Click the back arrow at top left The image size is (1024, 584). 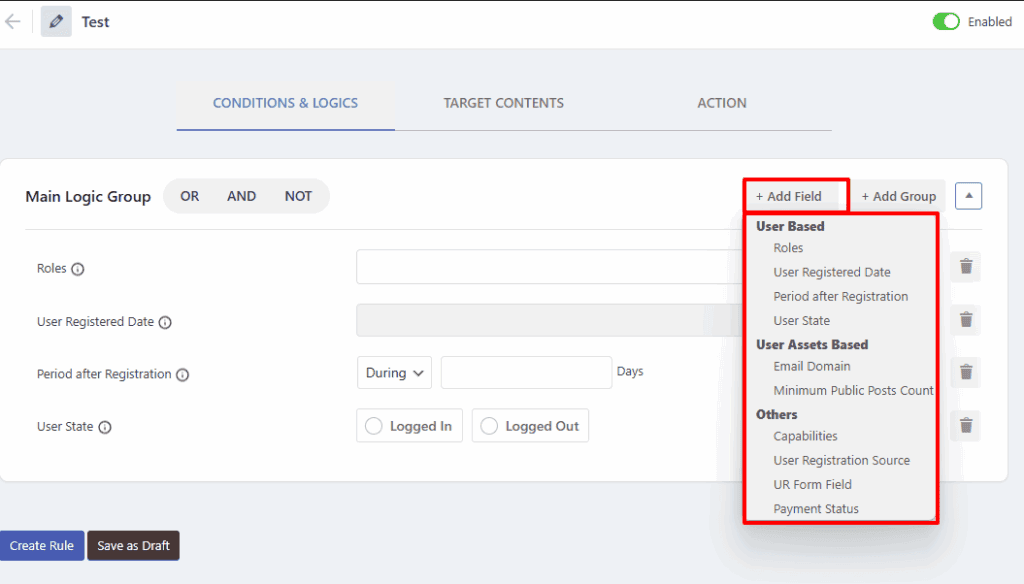click(x=14, y=21)
